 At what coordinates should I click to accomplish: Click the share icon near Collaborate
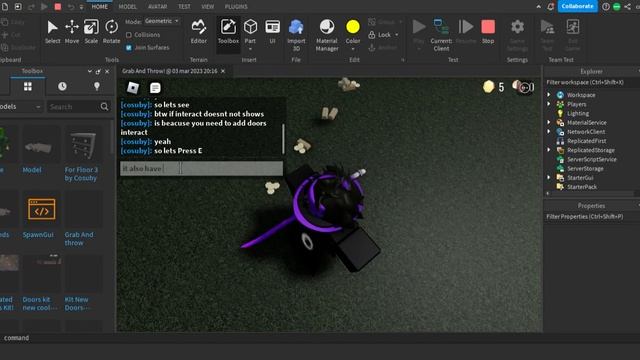tap(627, 7)
